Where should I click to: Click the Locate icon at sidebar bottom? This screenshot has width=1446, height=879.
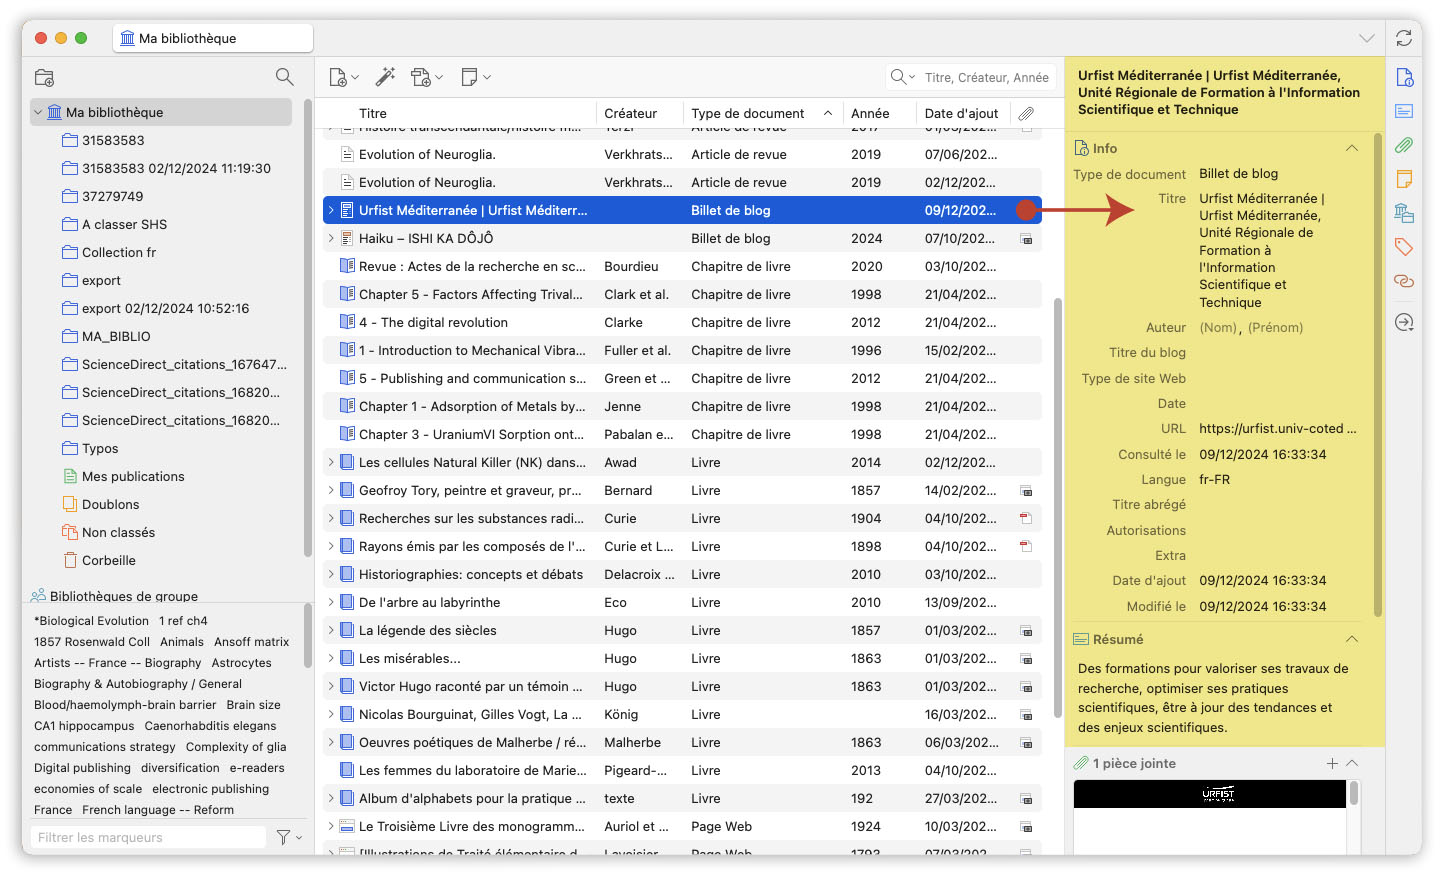pyautogui.click(x=1404, y=322)
